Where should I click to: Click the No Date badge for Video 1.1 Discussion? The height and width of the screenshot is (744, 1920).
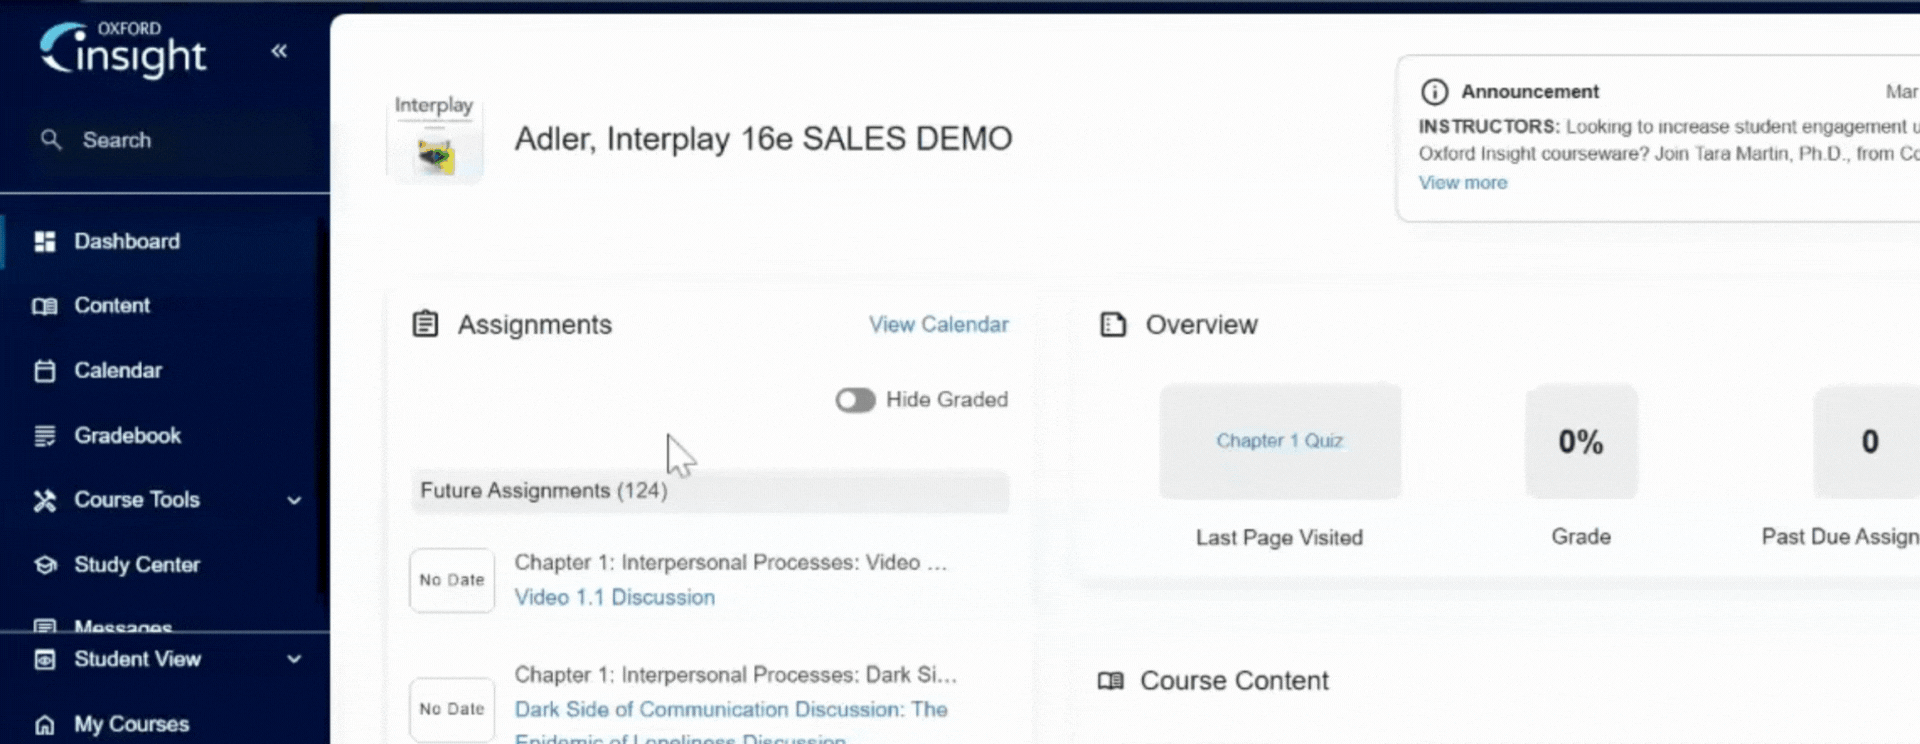[452, 580]
